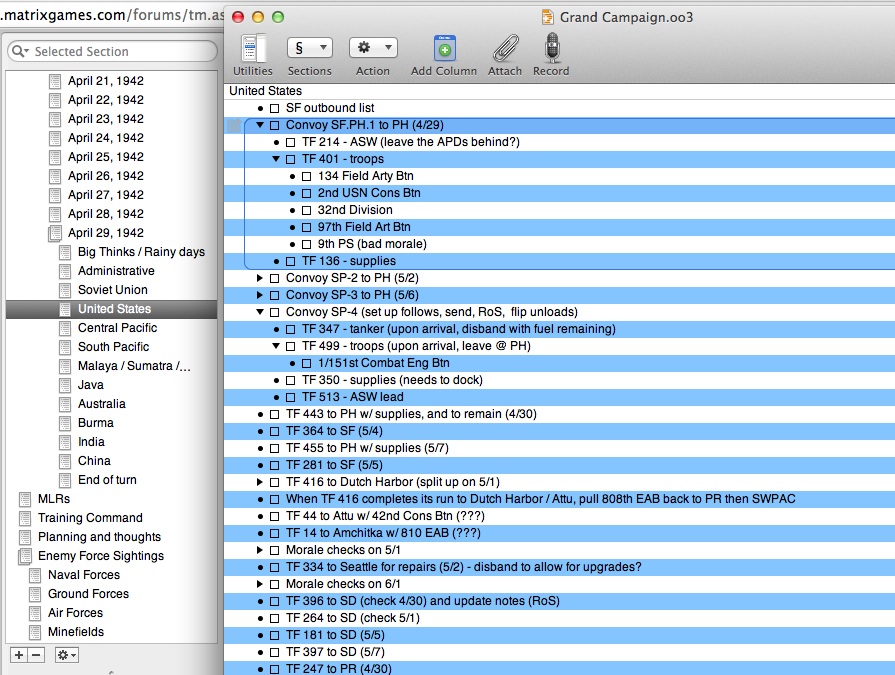The width and height of the screenshot is (895, 675).
Task: Collapse the Convoy SP-4 row
Action: (x=260, y=312)
